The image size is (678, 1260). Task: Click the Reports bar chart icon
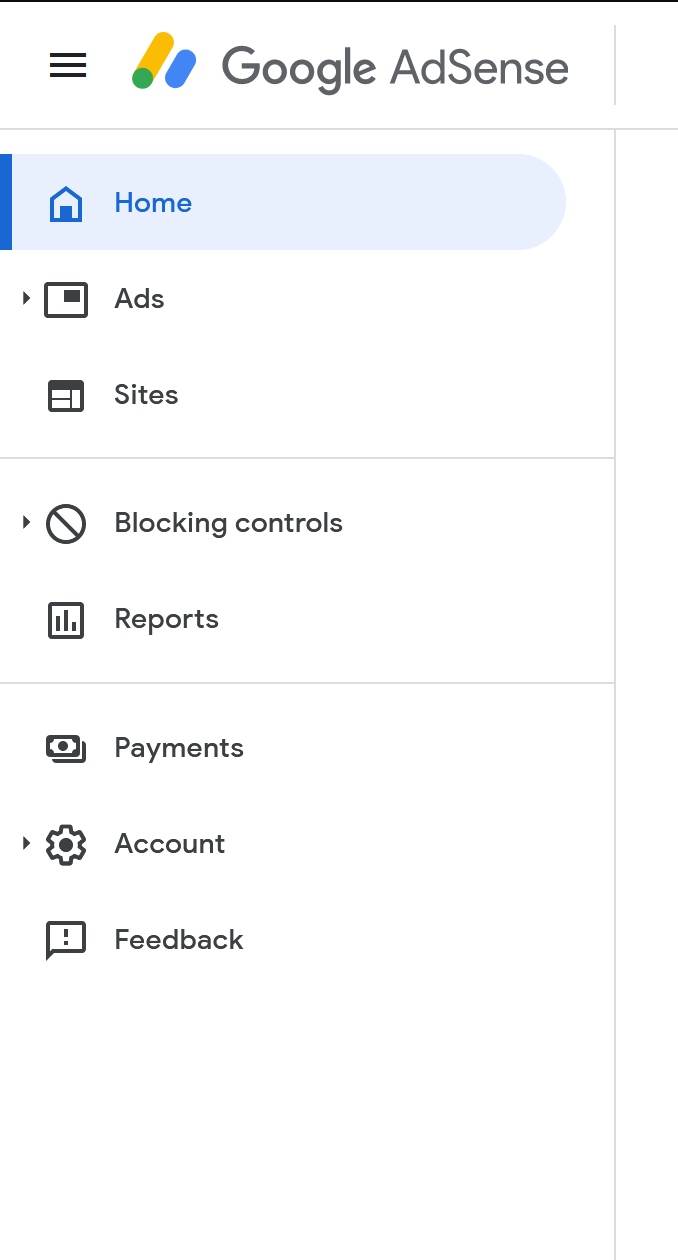(x=66, y=620)
